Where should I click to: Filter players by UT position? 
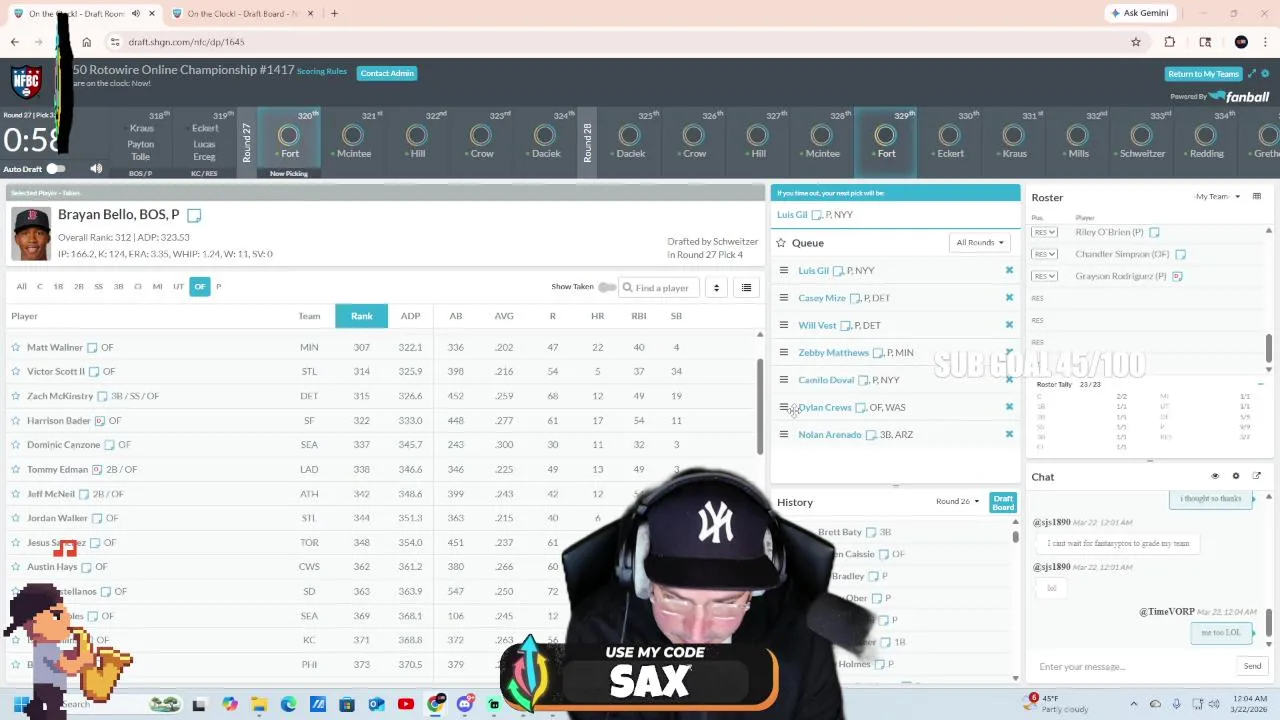point(178,287)
